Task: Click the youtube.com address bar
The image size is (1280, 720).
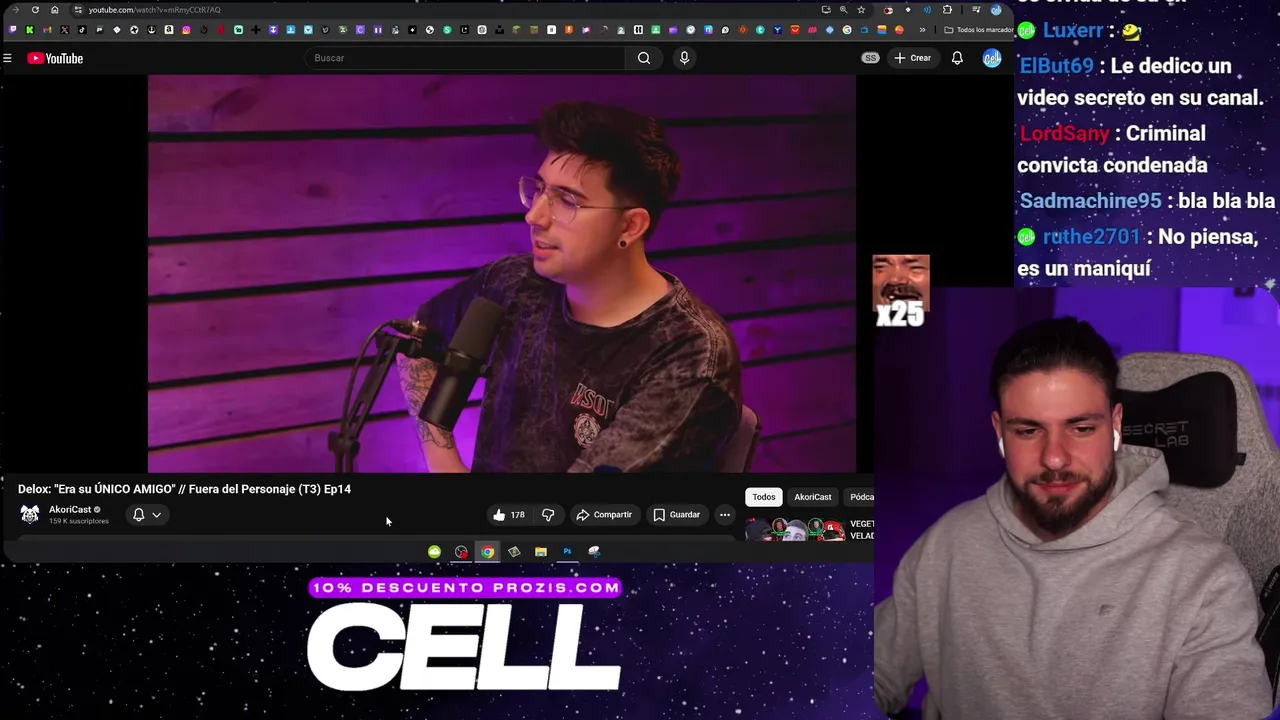Action: [x=154, y=10]
